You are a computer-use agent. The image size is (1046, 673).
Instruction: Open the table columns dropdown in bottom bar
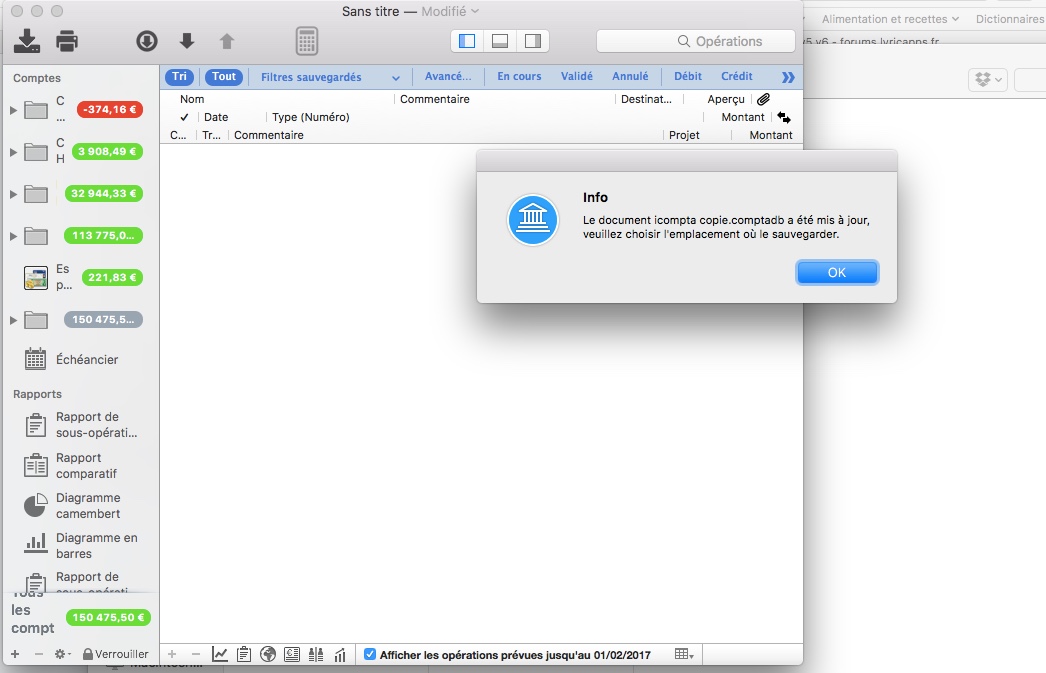pyautogui.click(x=684, y=654)
